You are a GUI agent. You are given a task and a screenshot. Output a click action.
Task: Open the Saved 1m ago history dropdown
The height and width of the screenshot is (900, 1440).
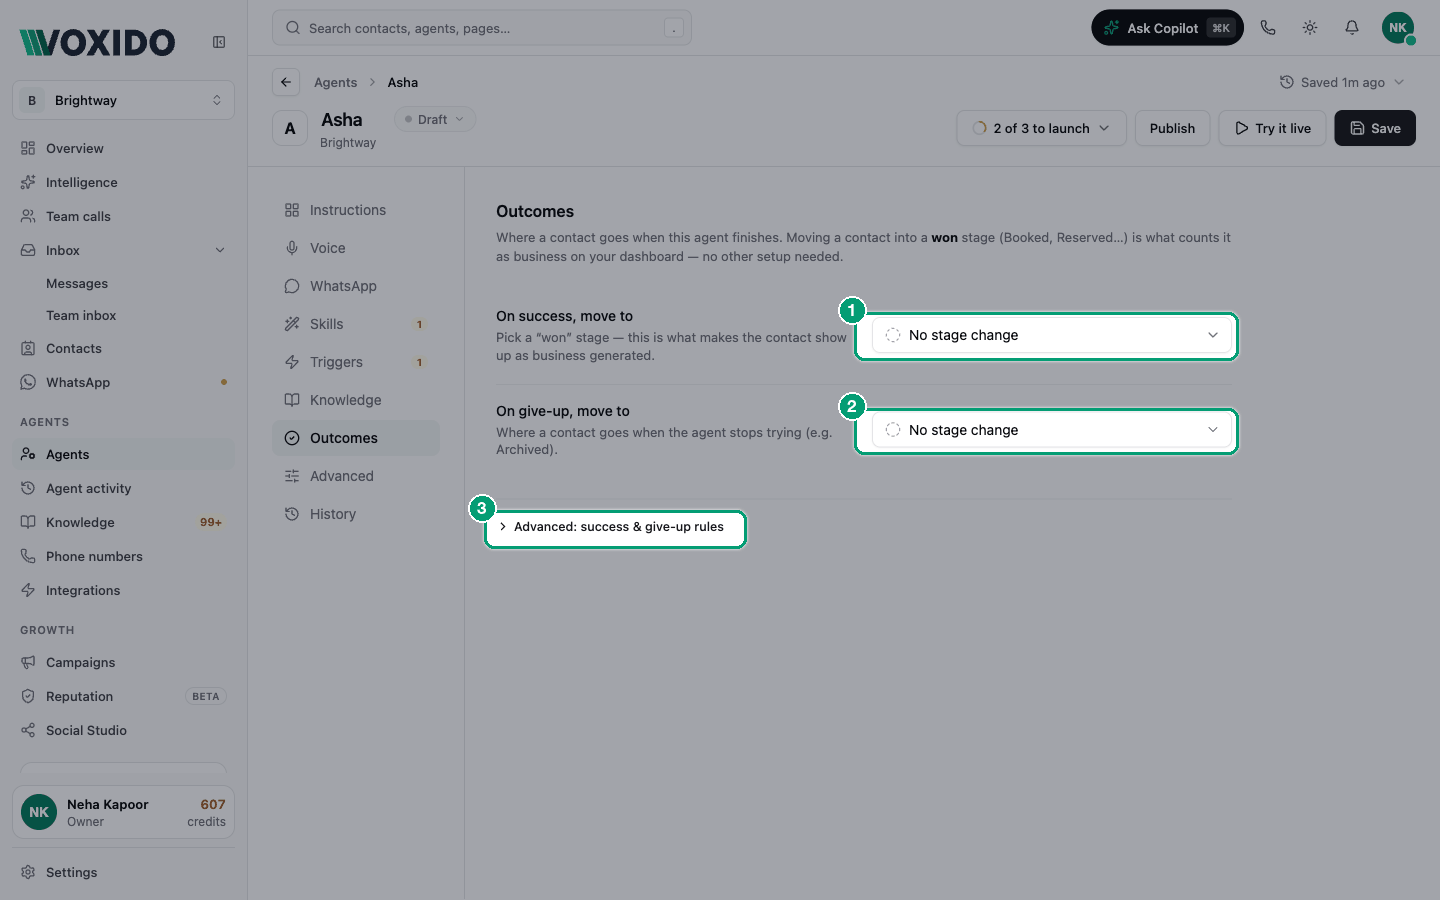pos(1342,82)
